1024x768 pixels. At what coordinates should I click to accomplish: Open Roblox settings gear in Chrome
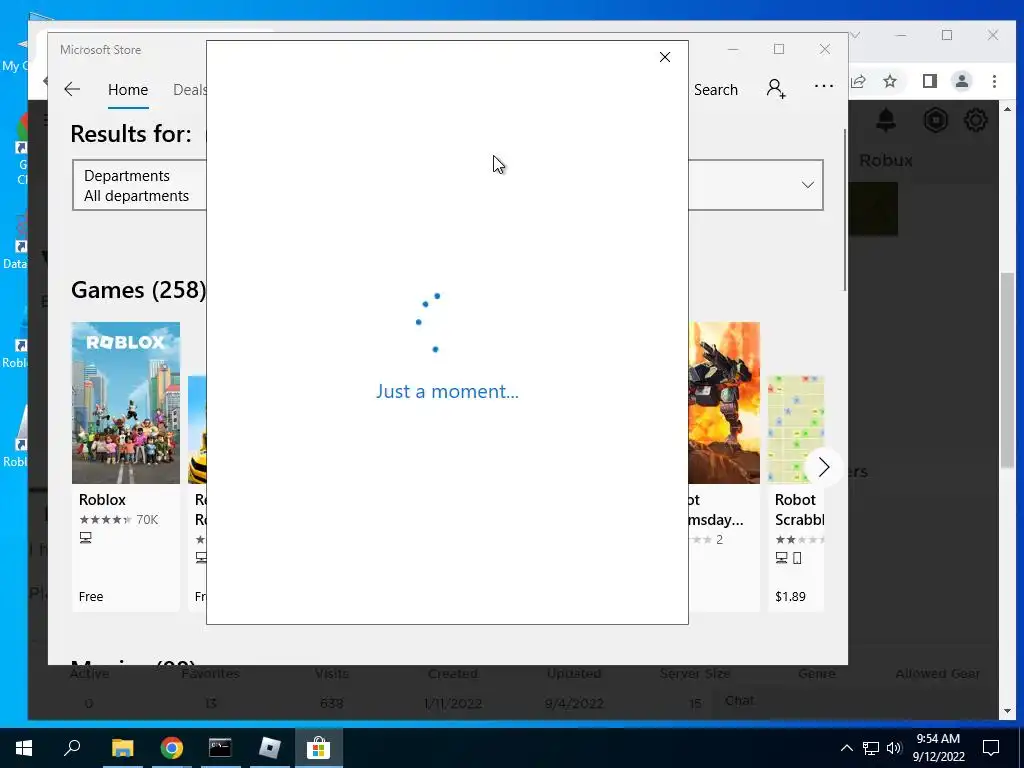pyautogui.click(x=975, y=120)
